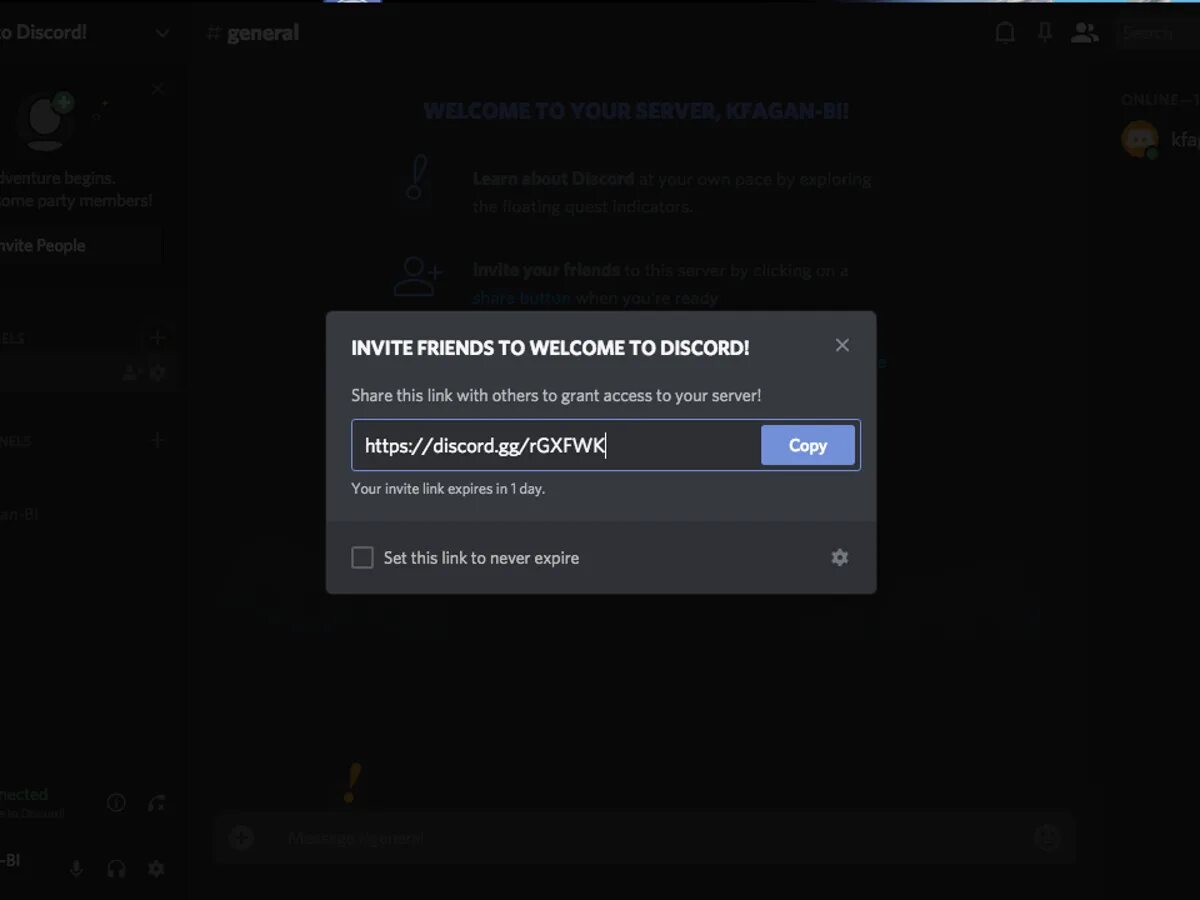This screenshot has width=1200, height=900.
Task: Add a text channel with plus icon
Action: click(156, 338)
